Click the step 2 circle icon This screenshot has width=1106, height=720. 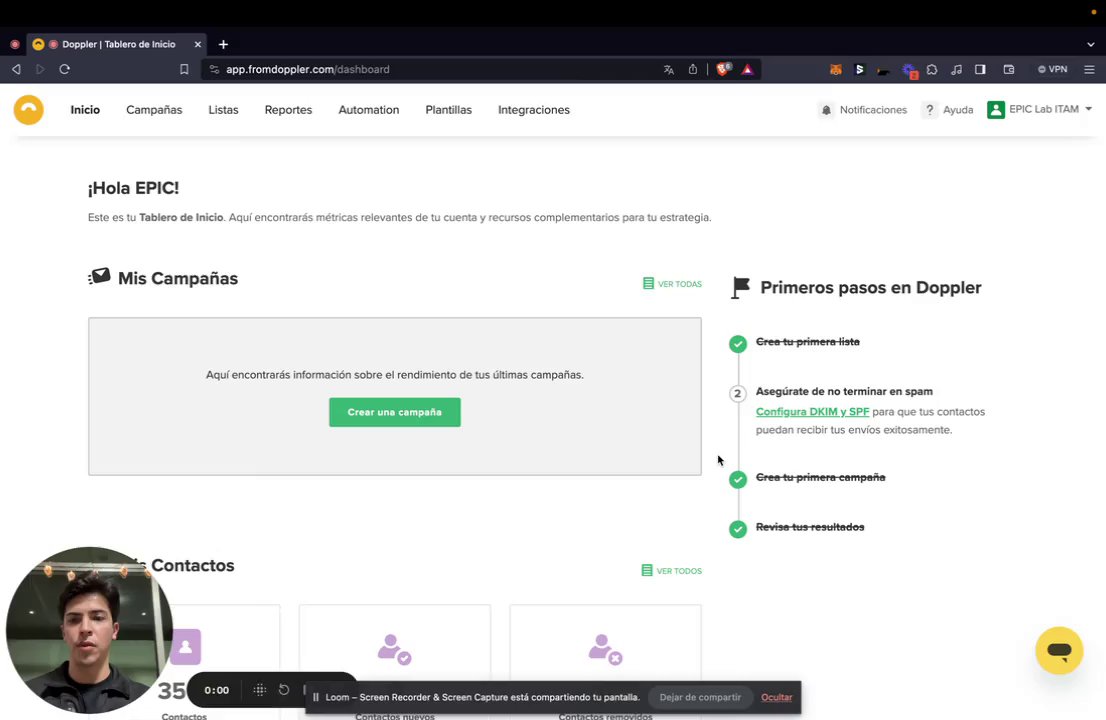(738, 393)
